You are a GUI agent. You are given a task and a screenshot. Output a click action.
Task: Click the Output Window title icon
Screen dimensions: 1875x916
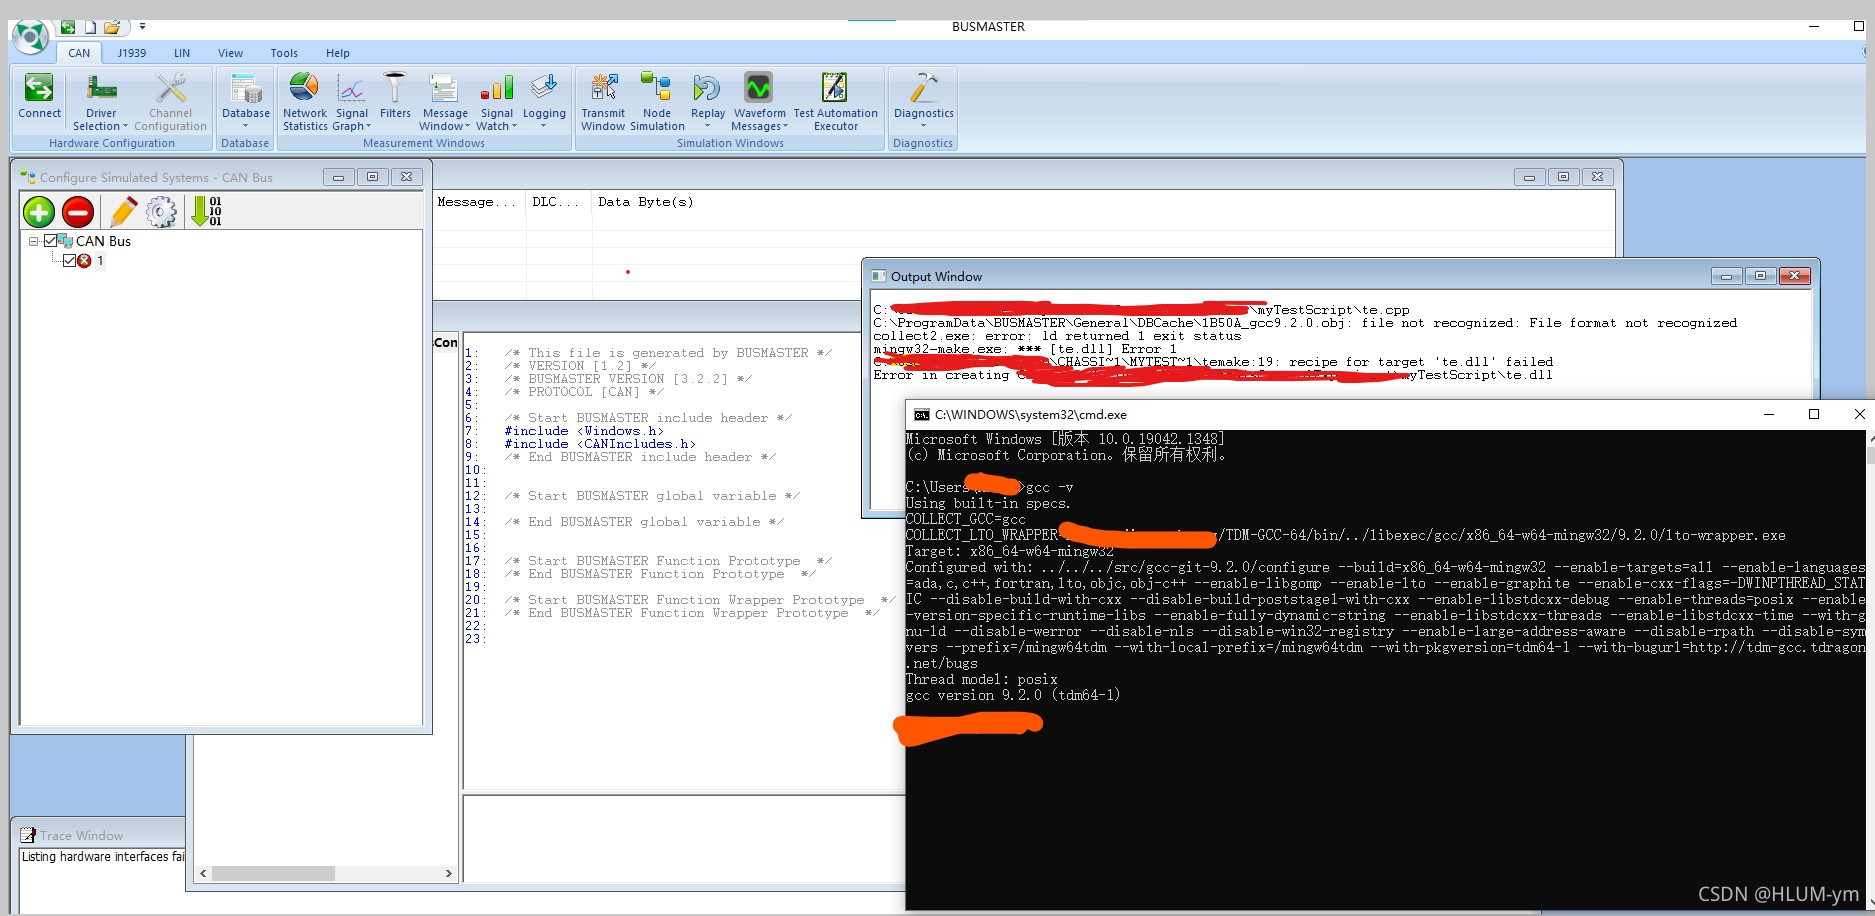click(x=878, y=276)
